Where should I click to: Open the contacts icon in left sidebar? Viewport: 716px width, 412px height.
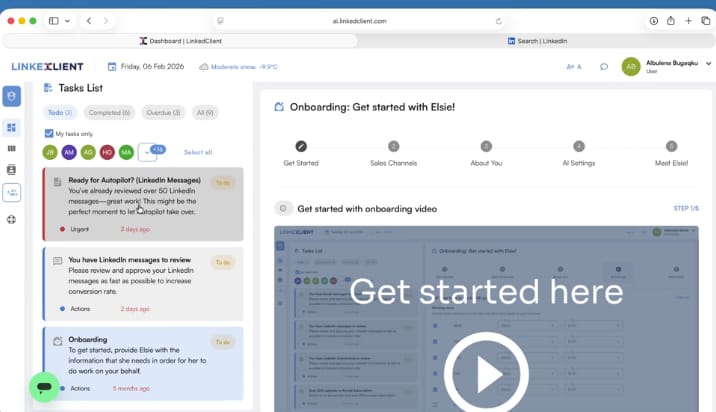coord(11,169)
